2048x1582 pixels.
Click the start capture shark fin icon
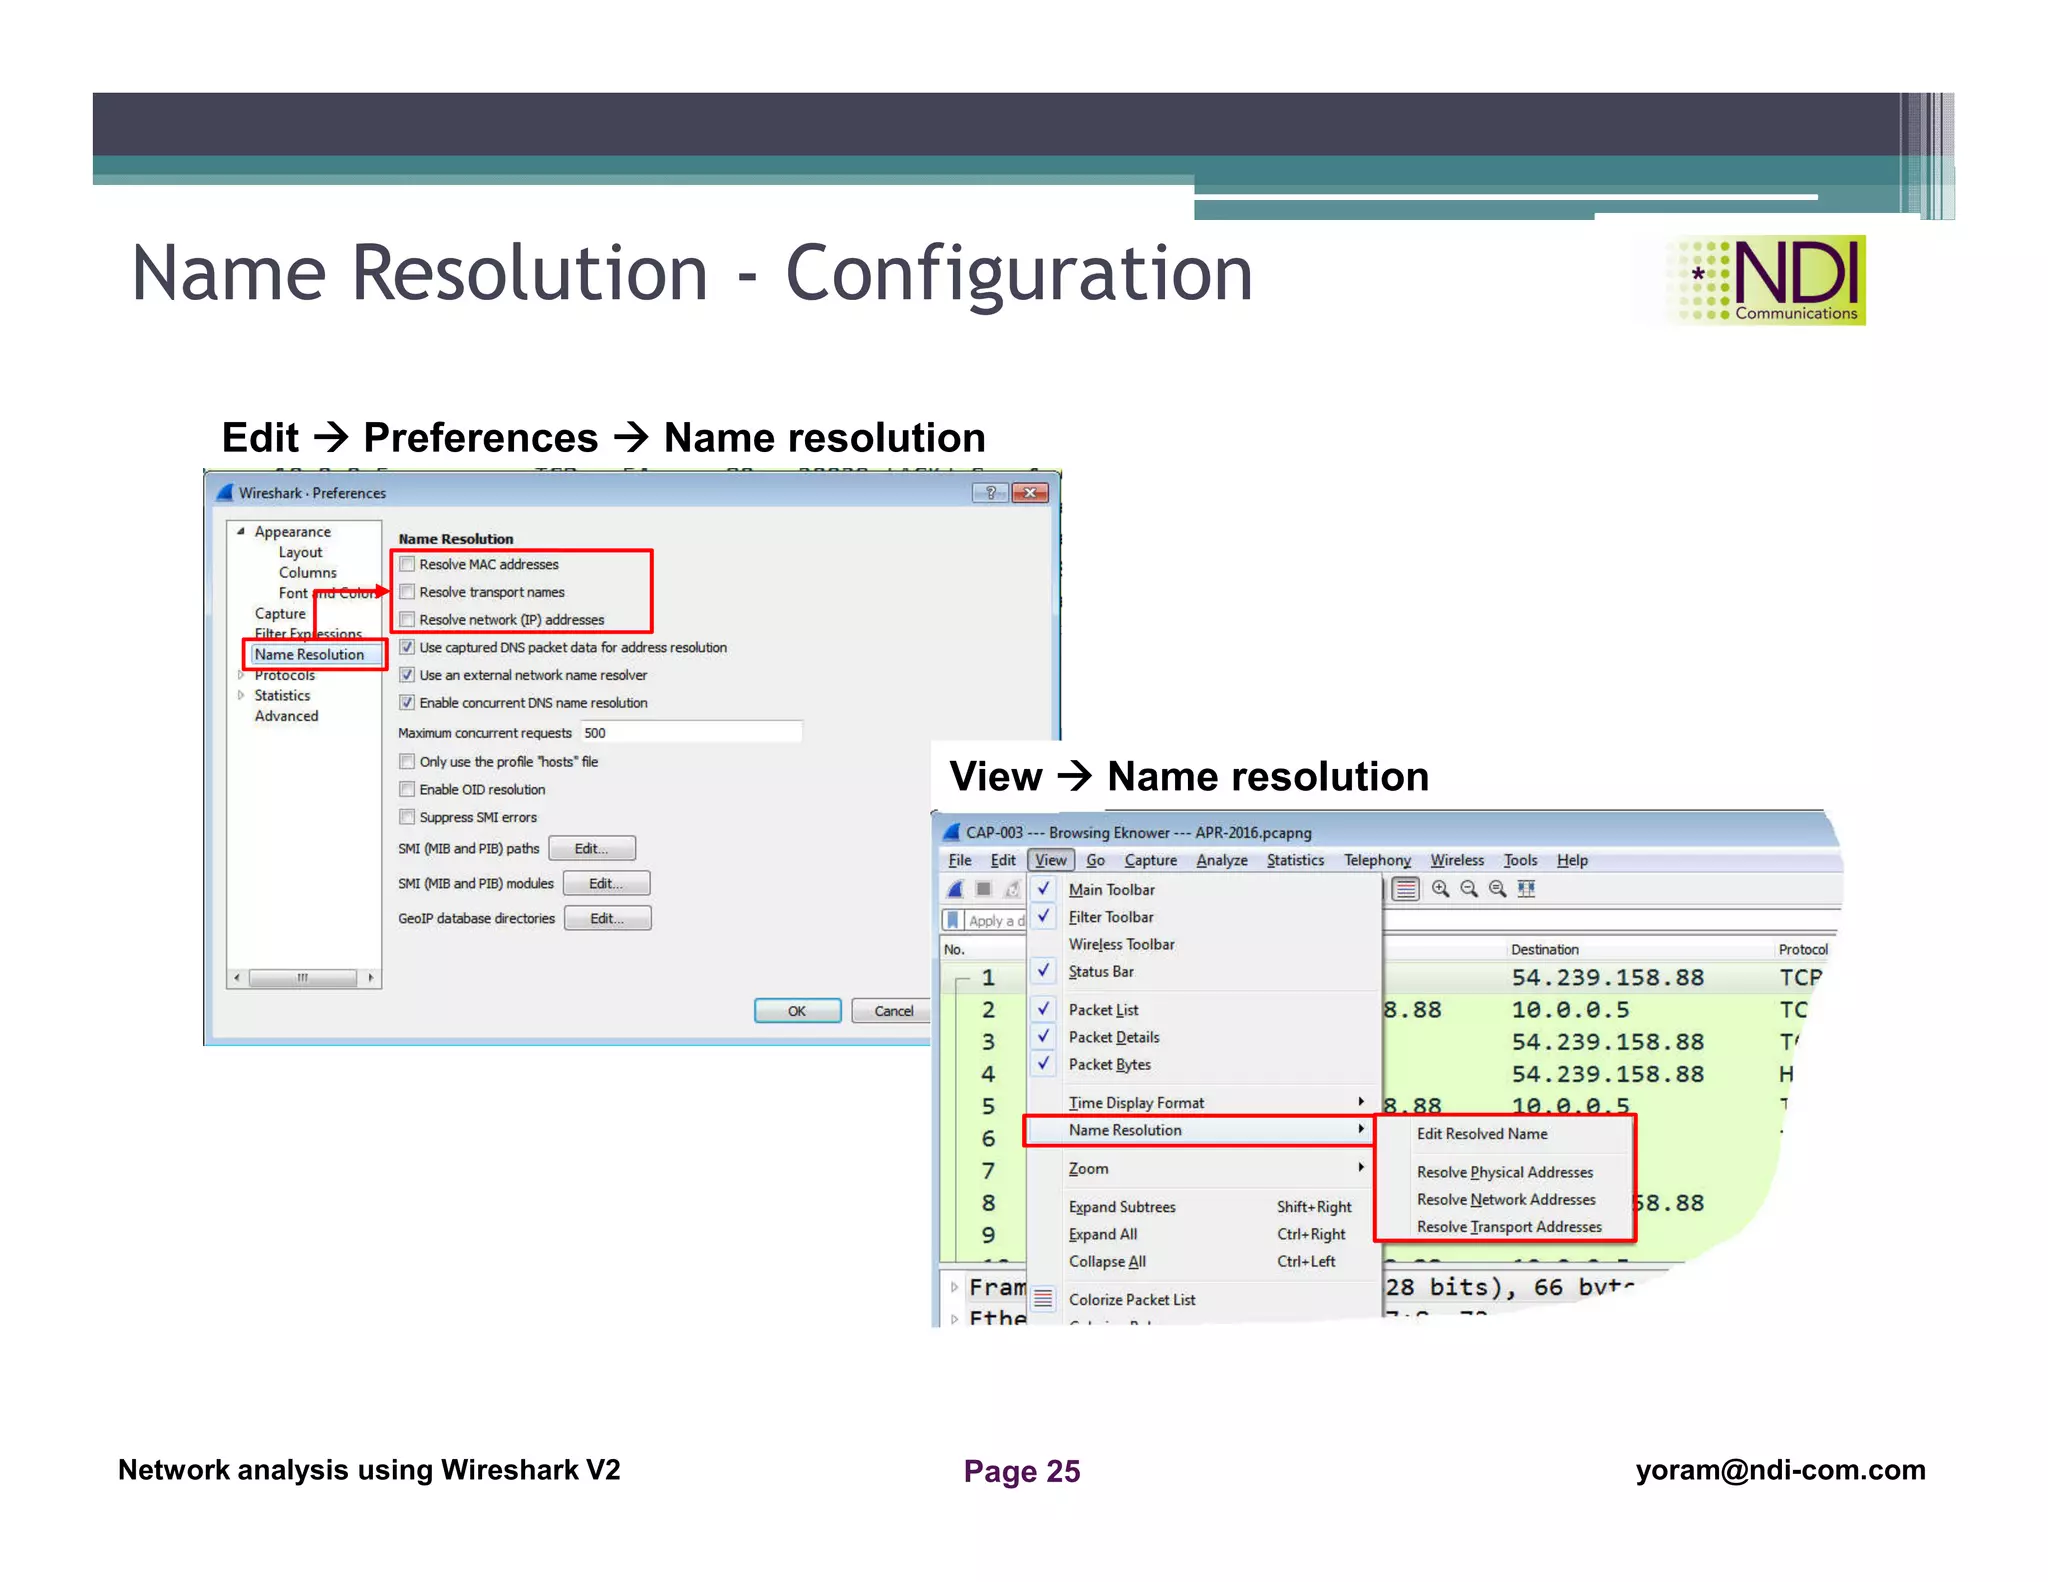(956, 889)
